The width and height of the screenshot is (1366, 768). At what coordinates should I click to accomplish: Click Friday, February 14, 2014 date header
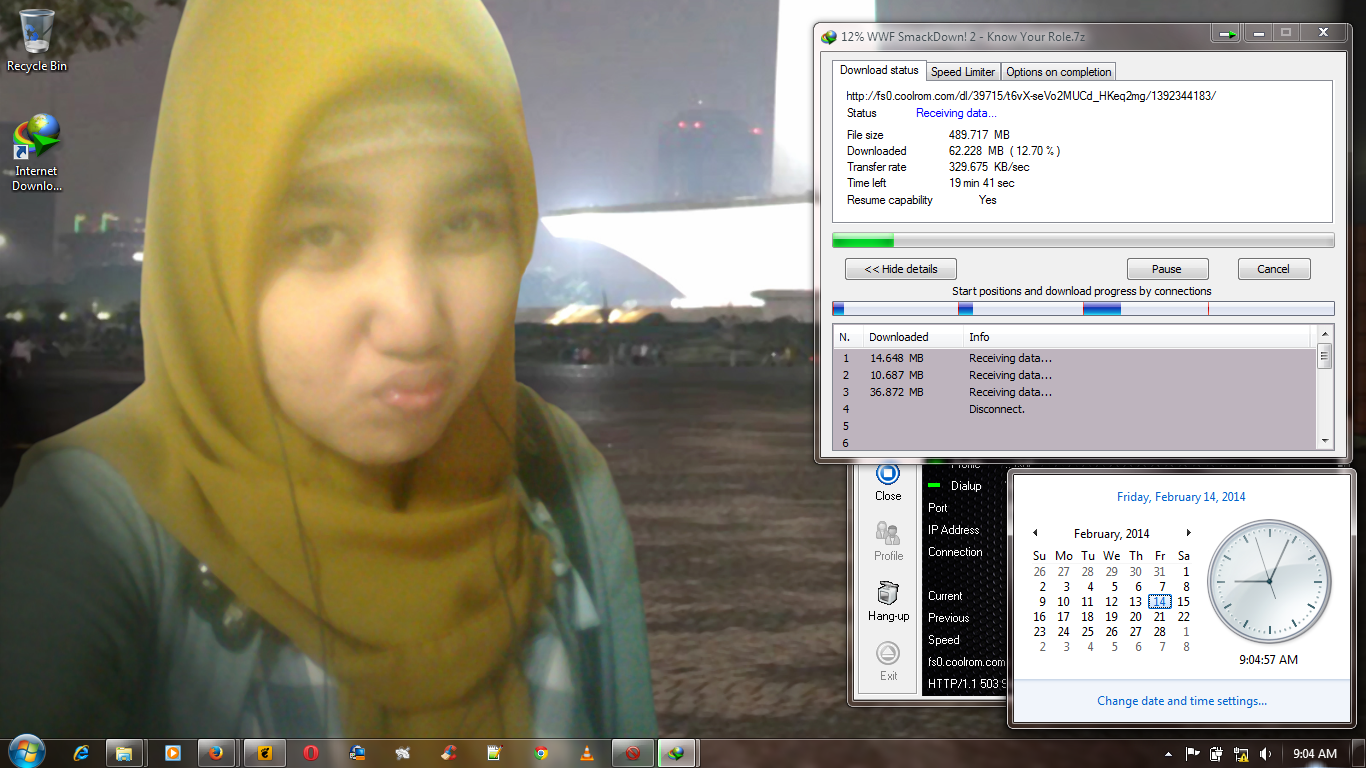(1182, 497)
